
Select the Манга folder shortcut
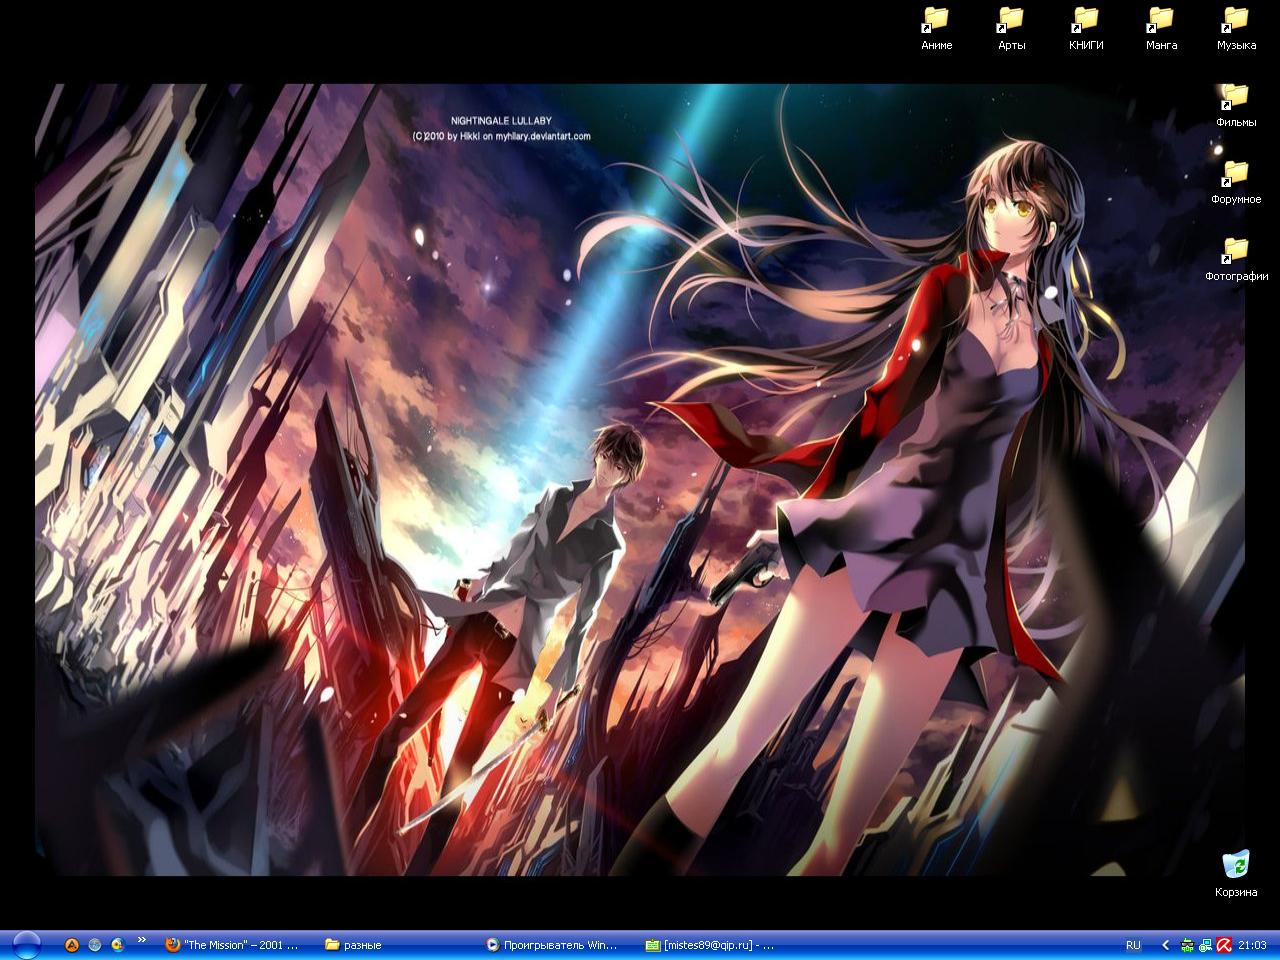tap(1161, 28)
